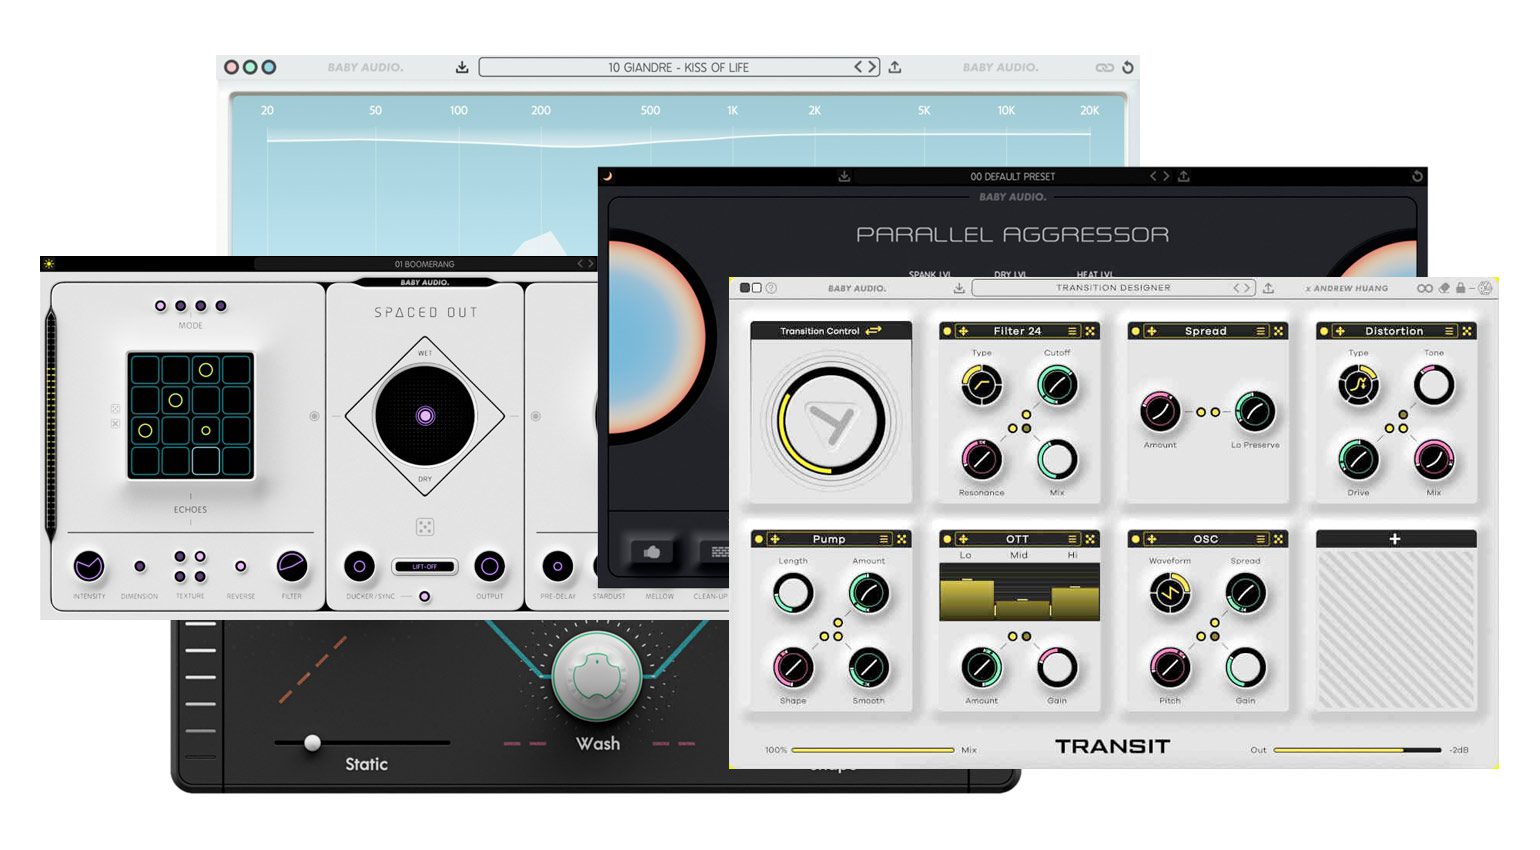Image resolution: width=1540 pixels, height=850 pixels.
Task: Open the Spread module menu
Action: [x=1261, y=331]
